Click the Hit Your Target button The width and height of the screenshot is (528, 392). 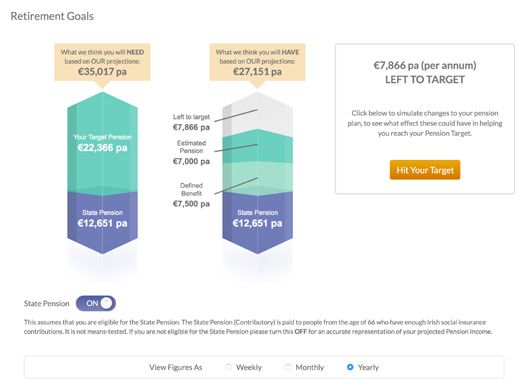(x=425, y=170)
